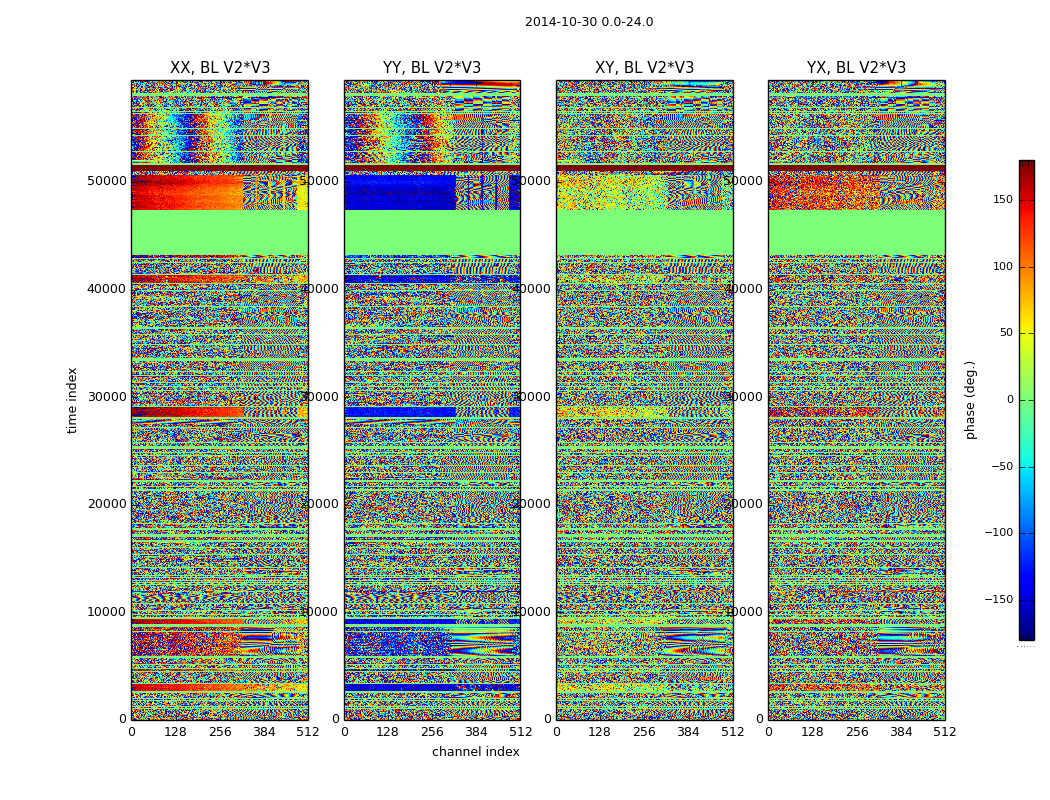Screen dimensions: 1050x800
Task: Click XX y-axis tick label 30000
Action: click(x=107, y=397)
